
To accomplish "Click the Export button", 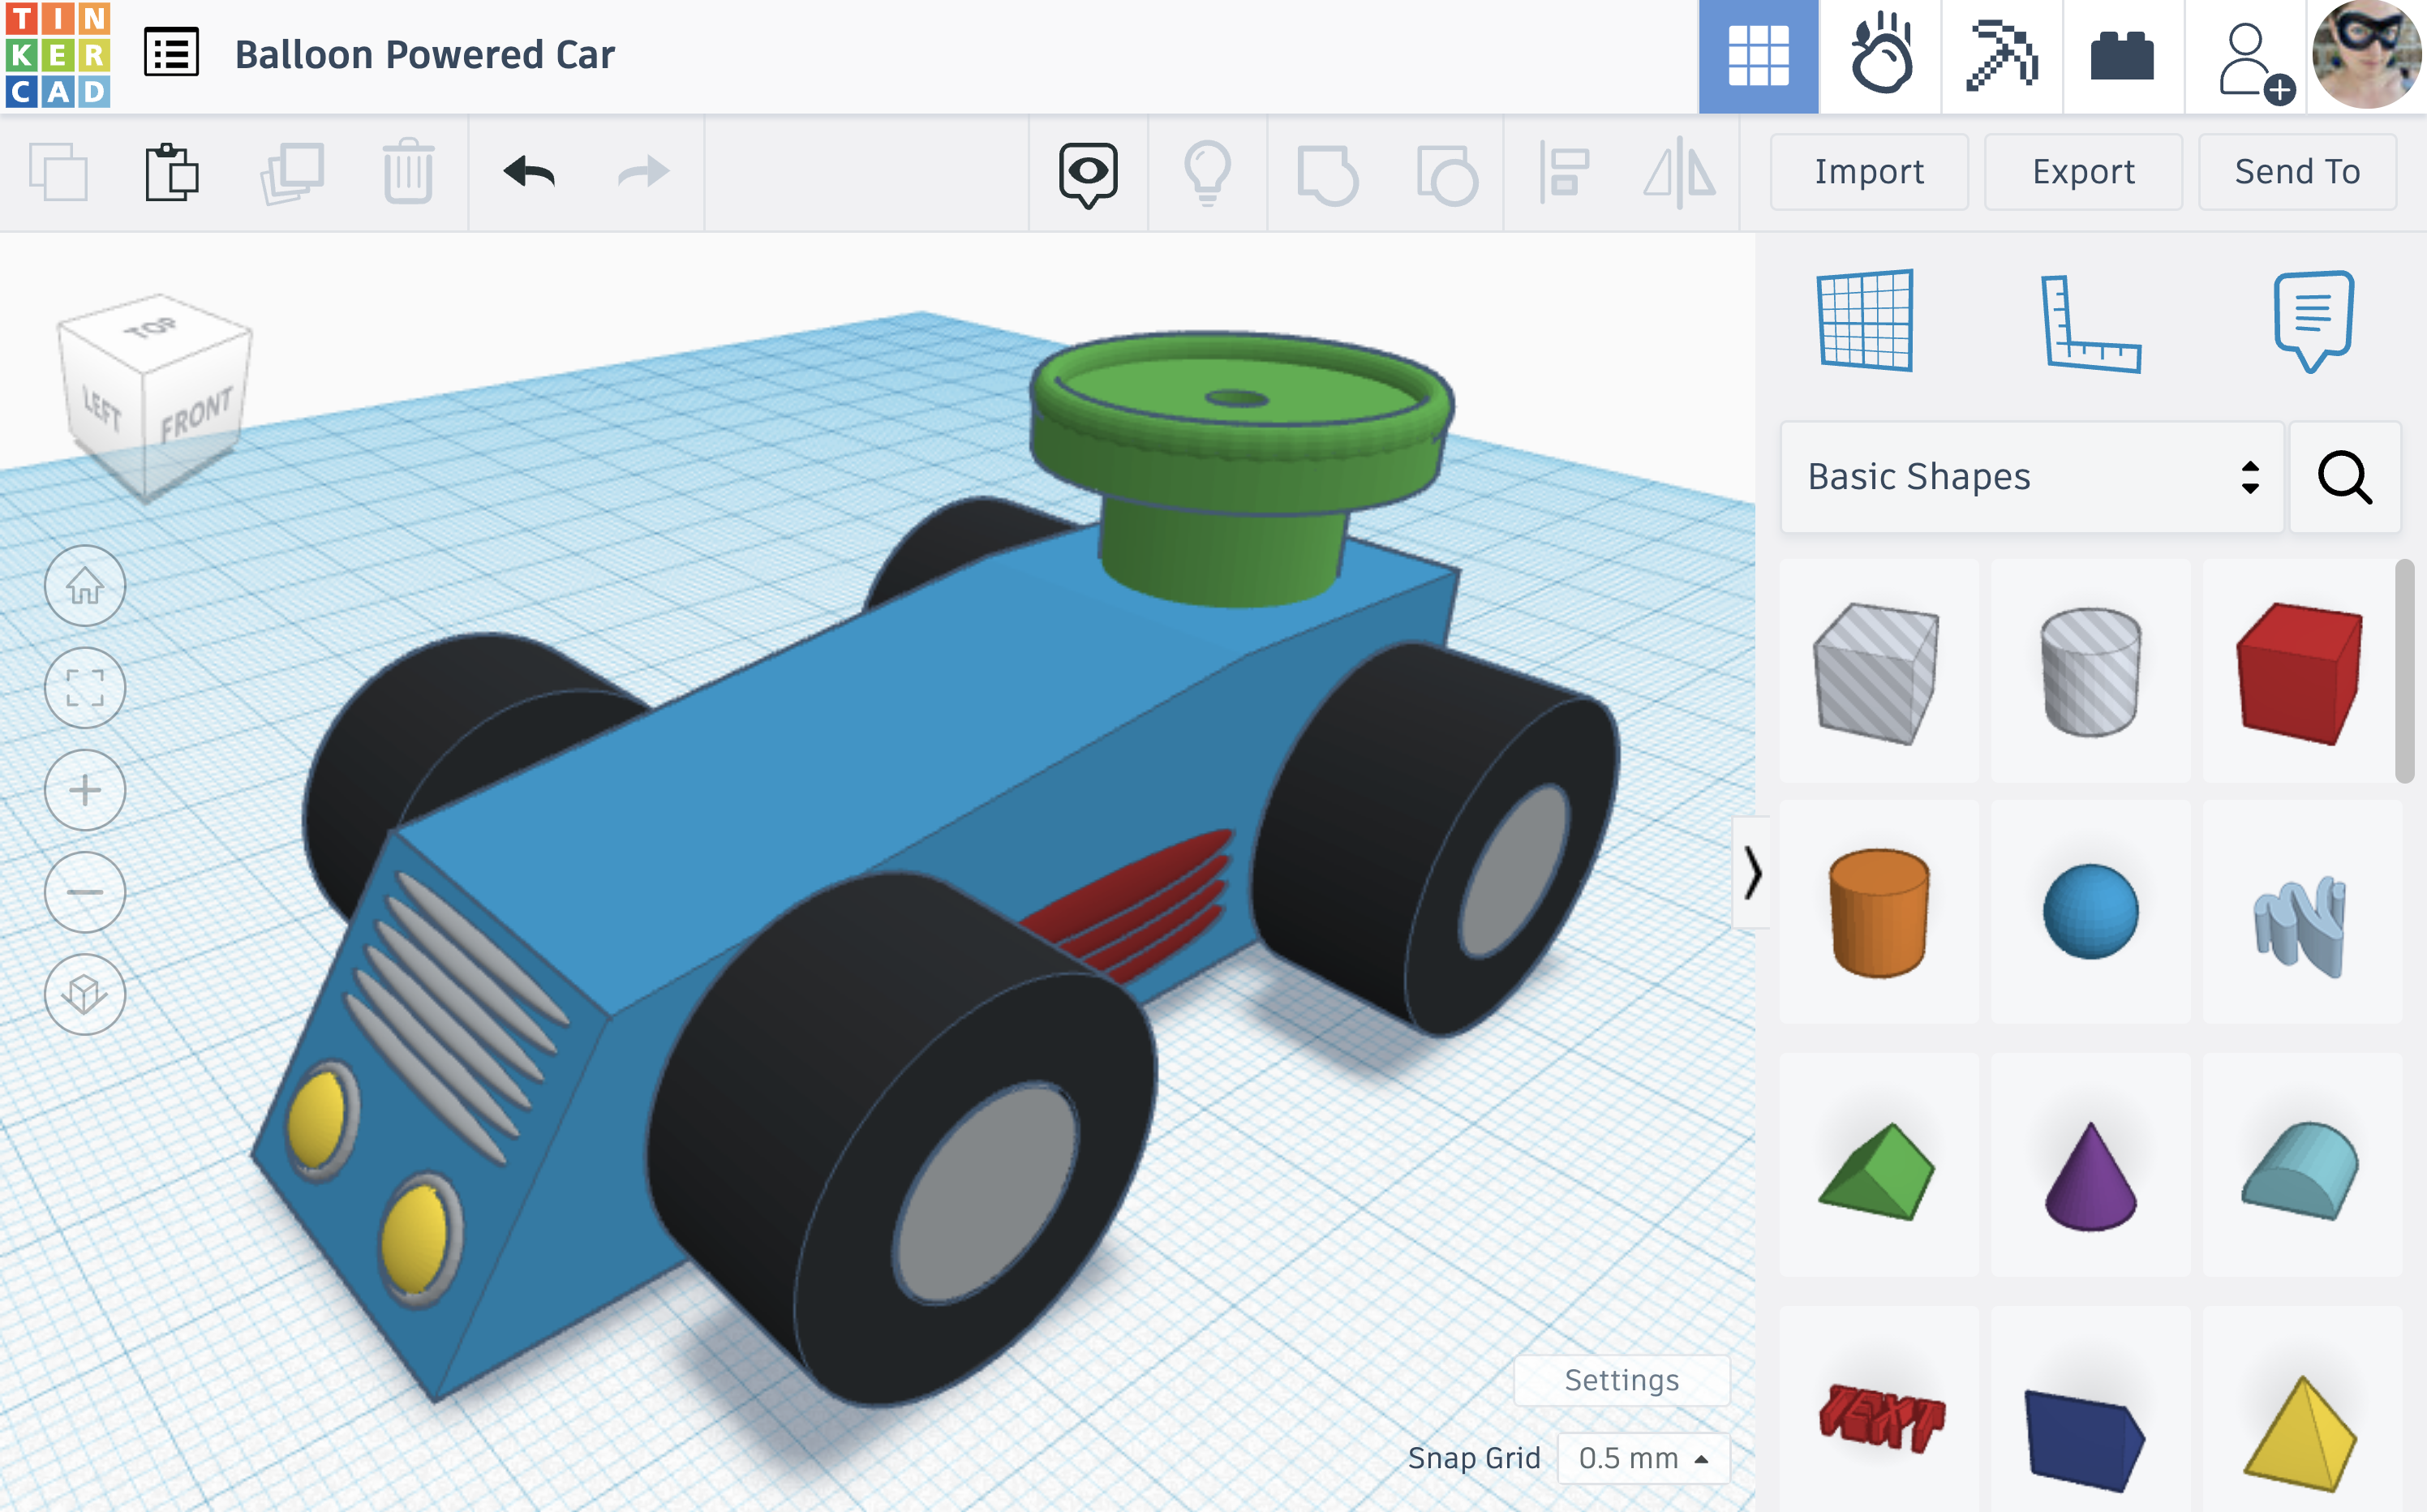I will coord(2084,170).
